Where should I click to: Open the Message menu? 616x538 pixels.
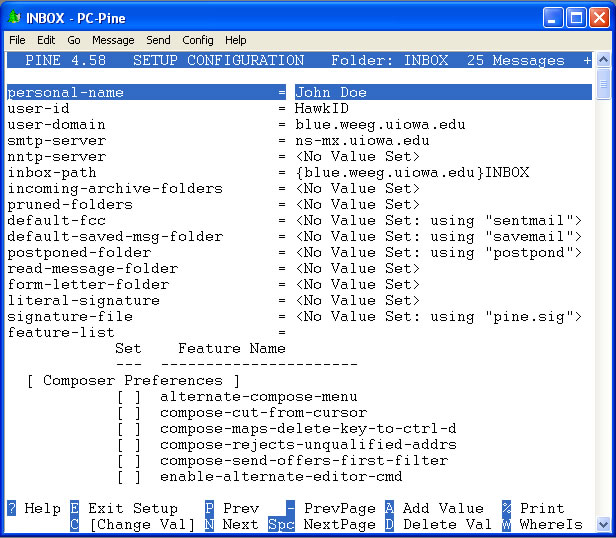tap(113, 40)
